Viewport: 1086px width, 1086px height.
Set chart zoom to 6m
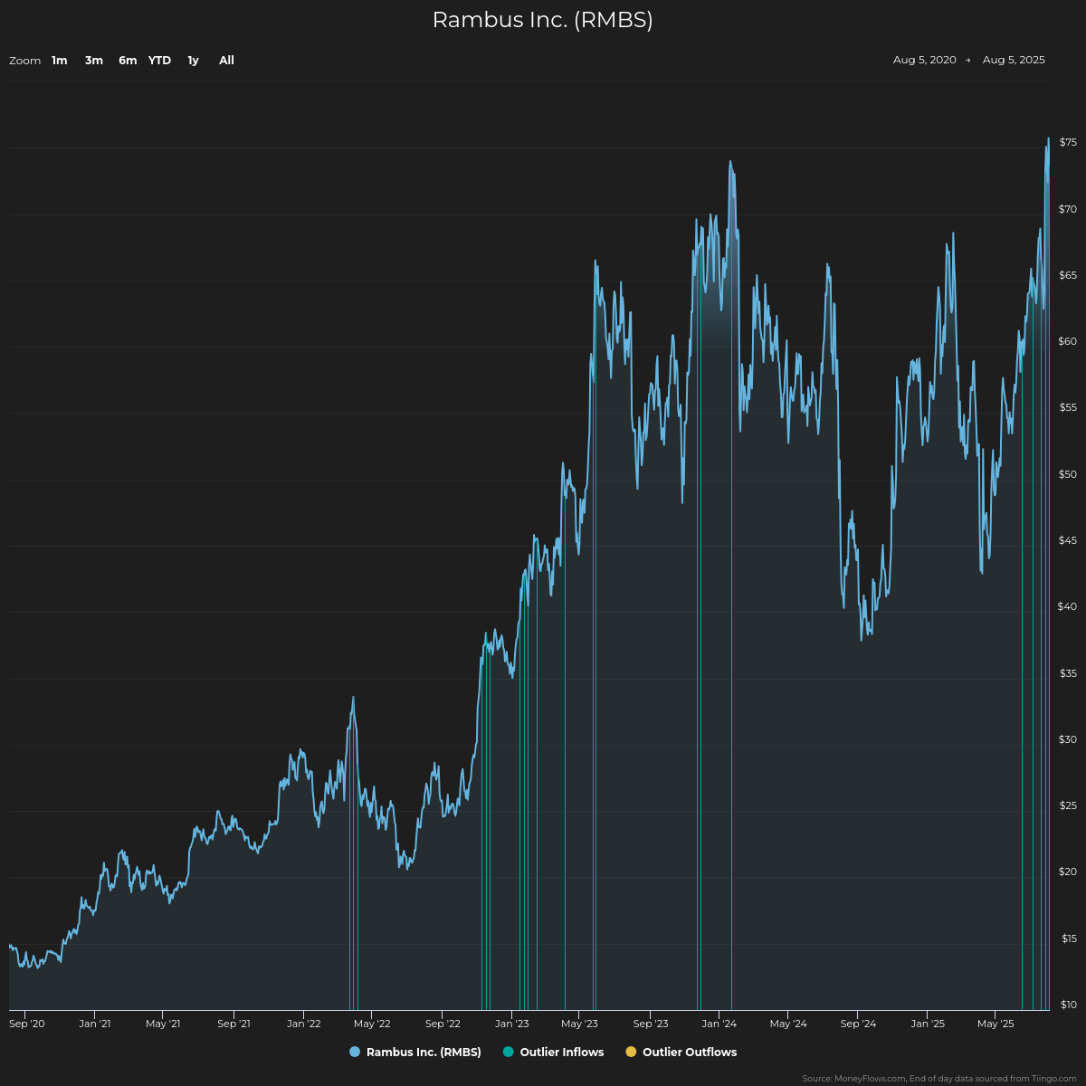pyautogui.click(x=127, y=60)
